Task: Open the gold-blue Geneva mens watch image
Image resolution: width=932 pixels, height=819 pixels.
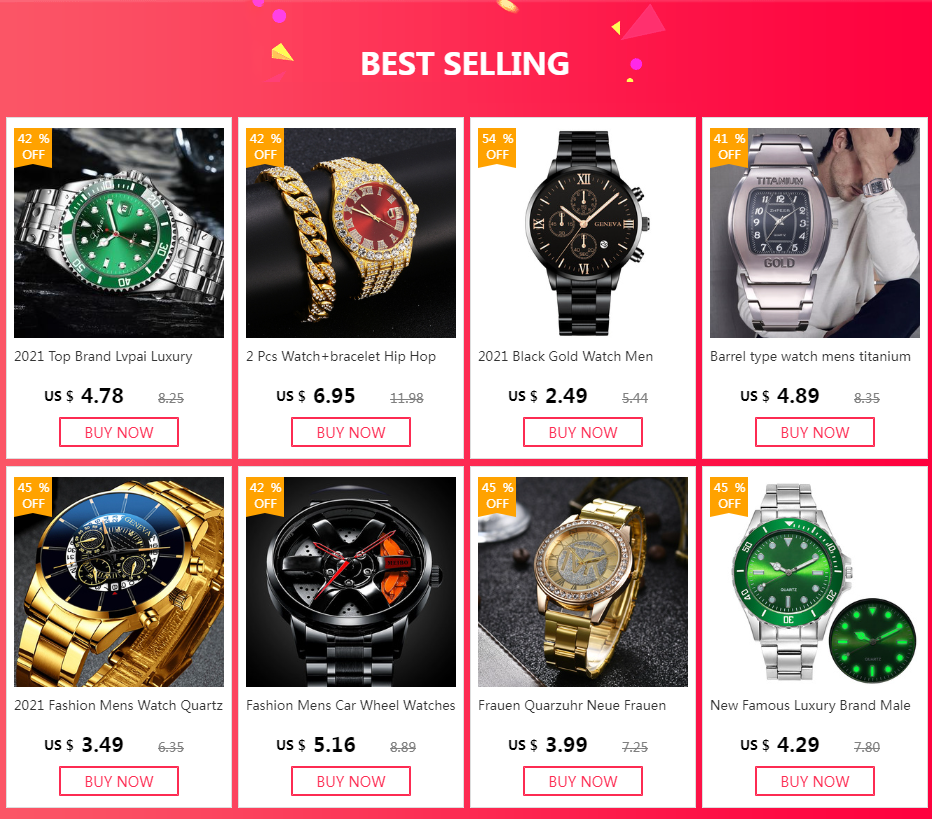Action: pos(119,582)
